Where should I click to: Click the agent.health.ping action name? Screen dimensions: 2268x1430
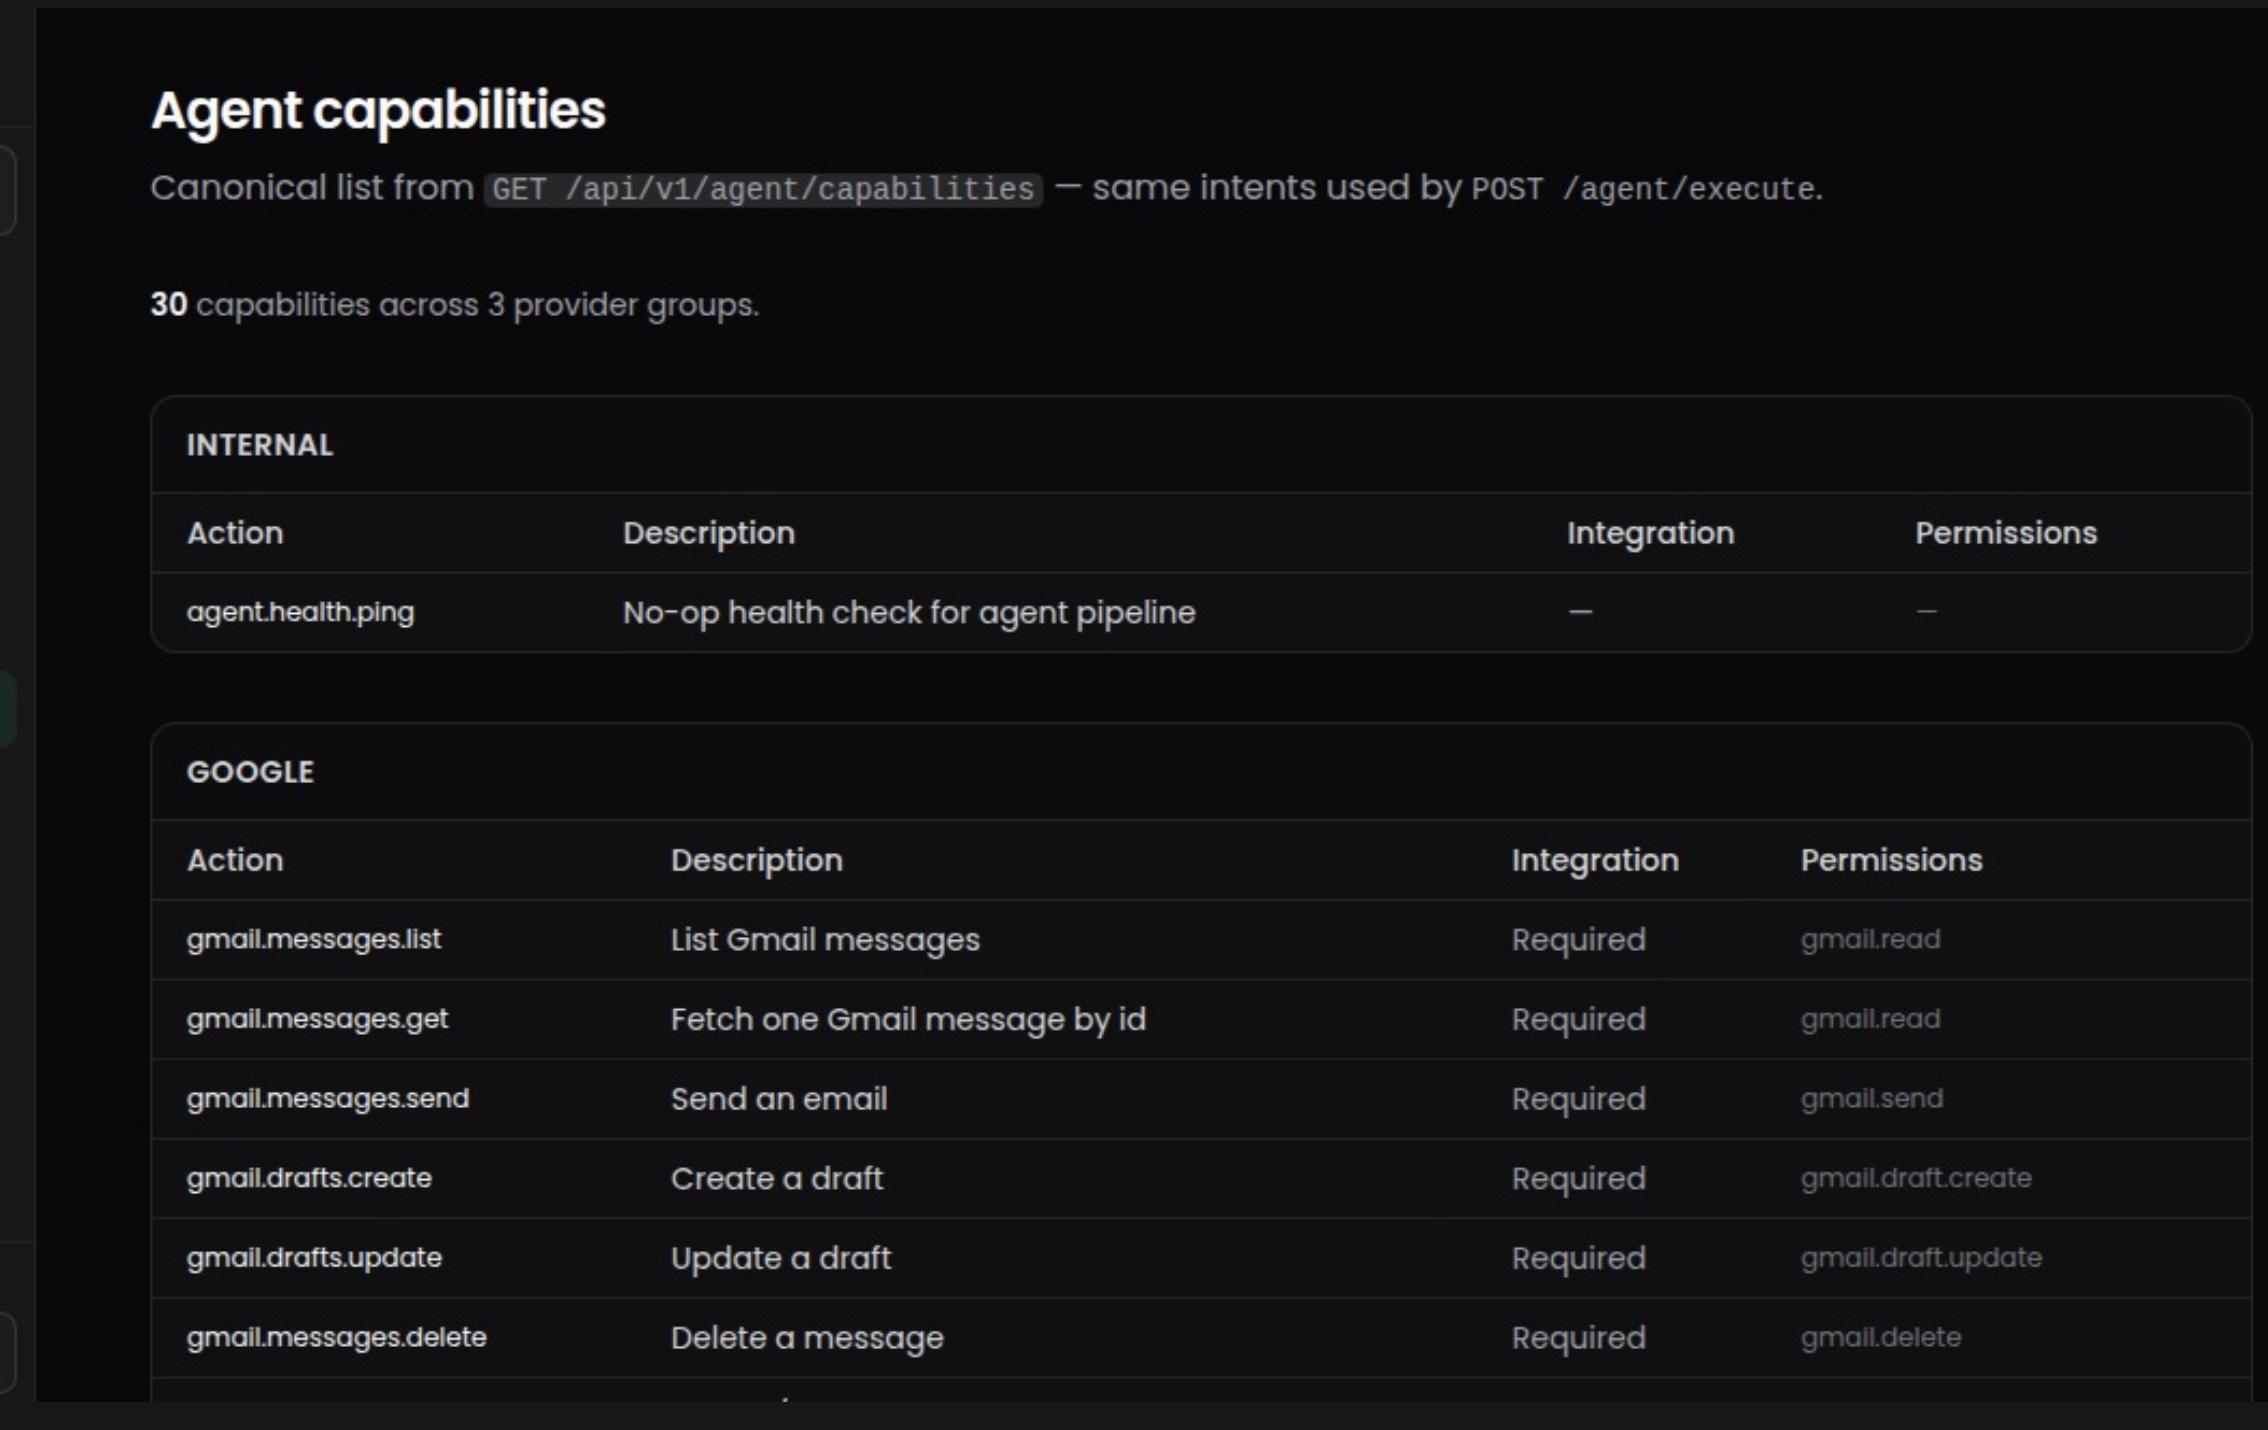click(x=300, y=612)
